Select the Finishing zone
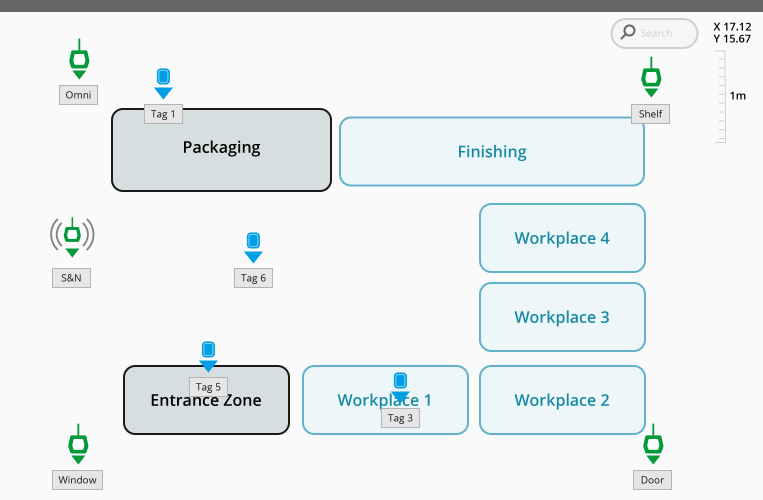This screenshot has width=763, height=500. [491, 152]
